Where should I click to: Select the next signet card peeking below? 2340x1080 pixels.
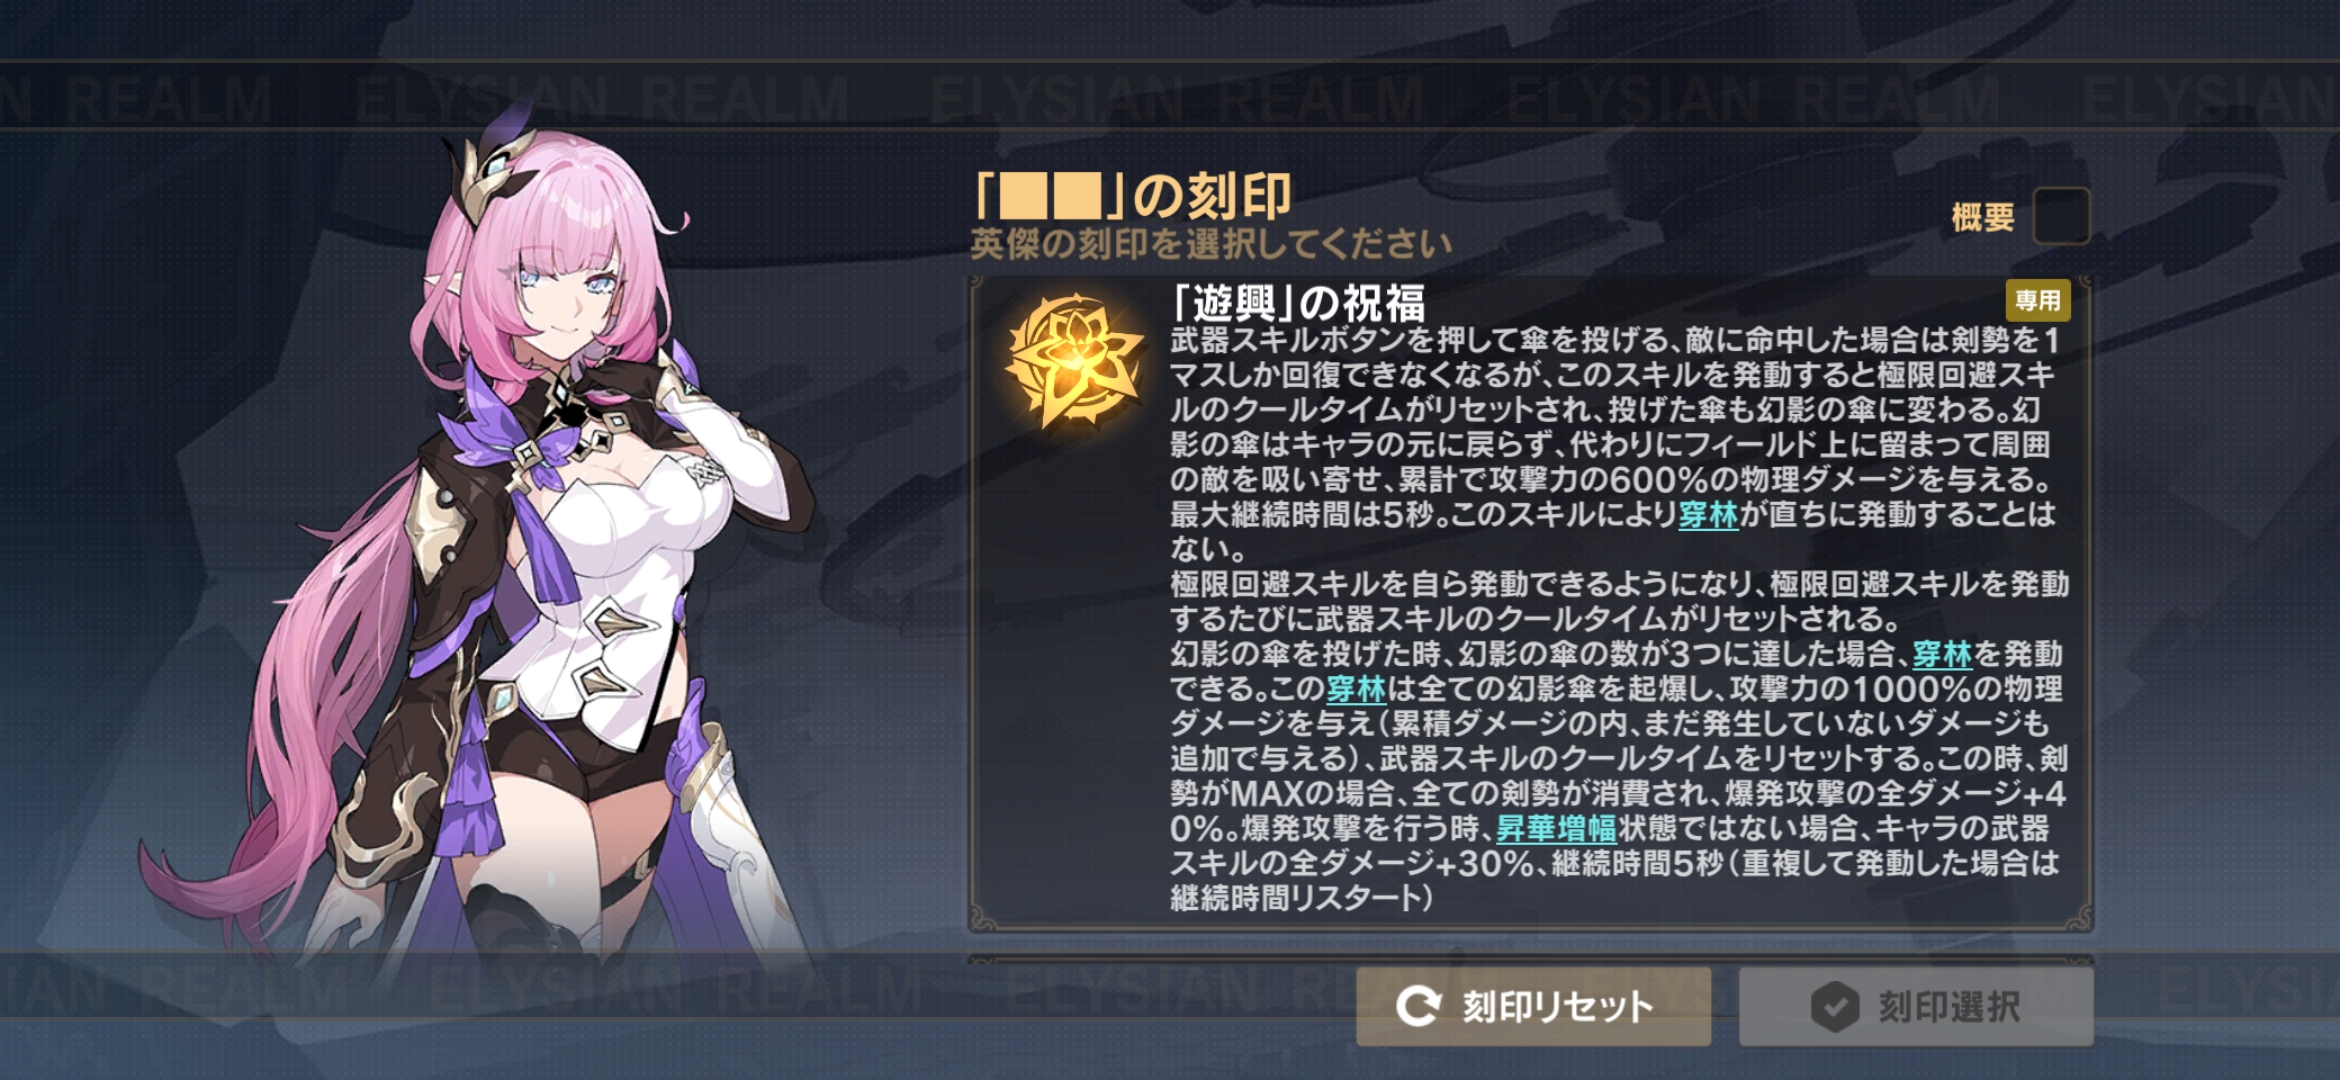pos(1530,960)
